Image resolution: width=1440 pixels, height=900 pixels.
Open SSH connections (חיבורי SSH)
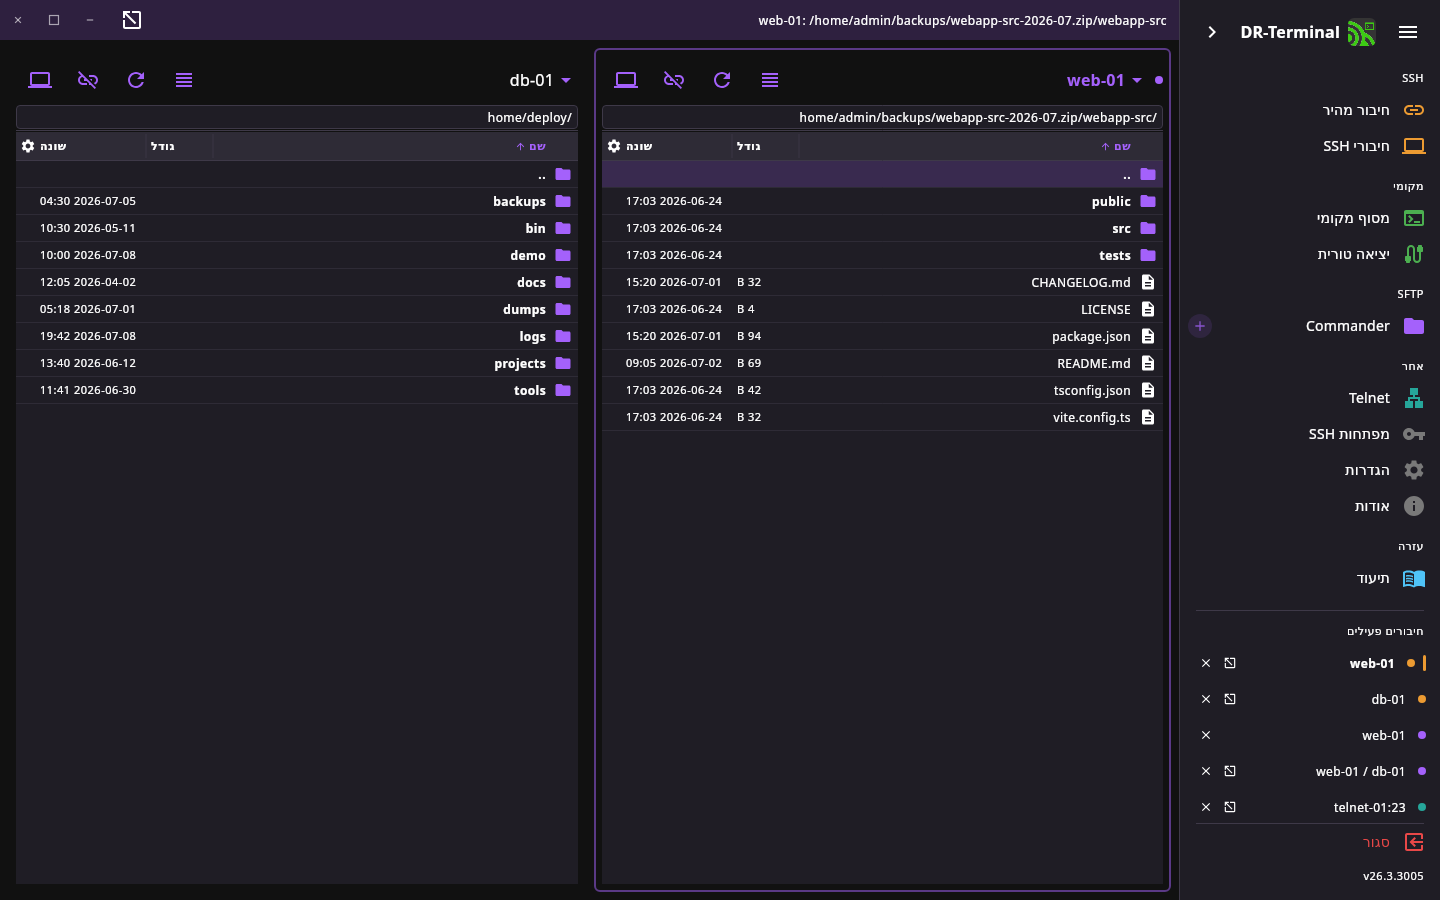(x=1310, y=146)
